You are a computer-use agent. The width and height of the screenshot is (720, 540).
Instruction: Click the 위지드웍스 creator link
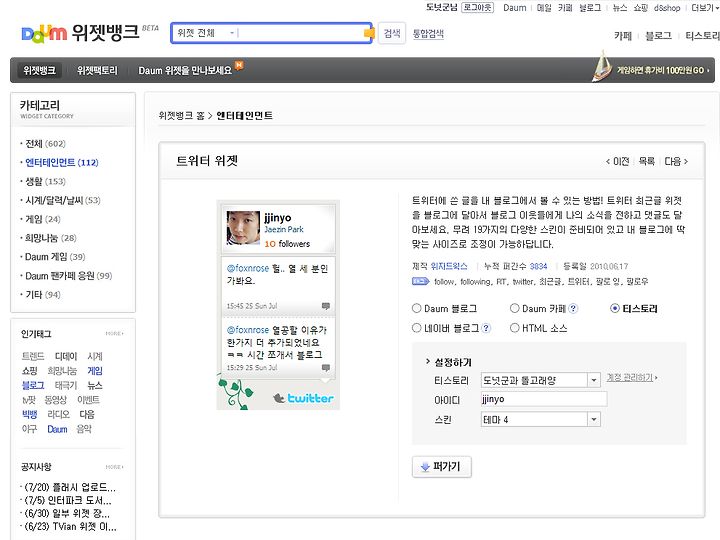pyautogui.click(x=449, y=266)
